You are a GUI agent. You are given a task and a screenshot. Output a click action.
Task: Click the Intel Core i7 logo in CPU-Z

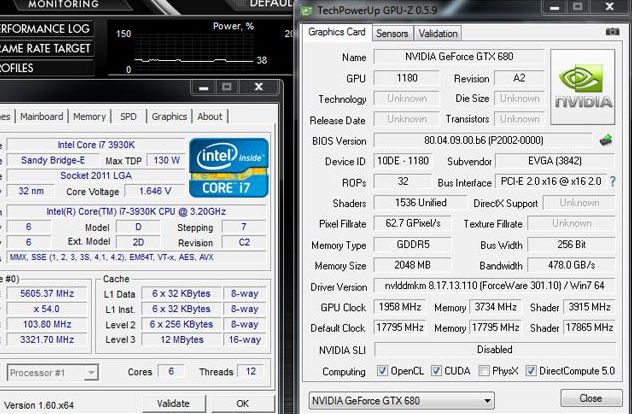(x=229, y=168)
